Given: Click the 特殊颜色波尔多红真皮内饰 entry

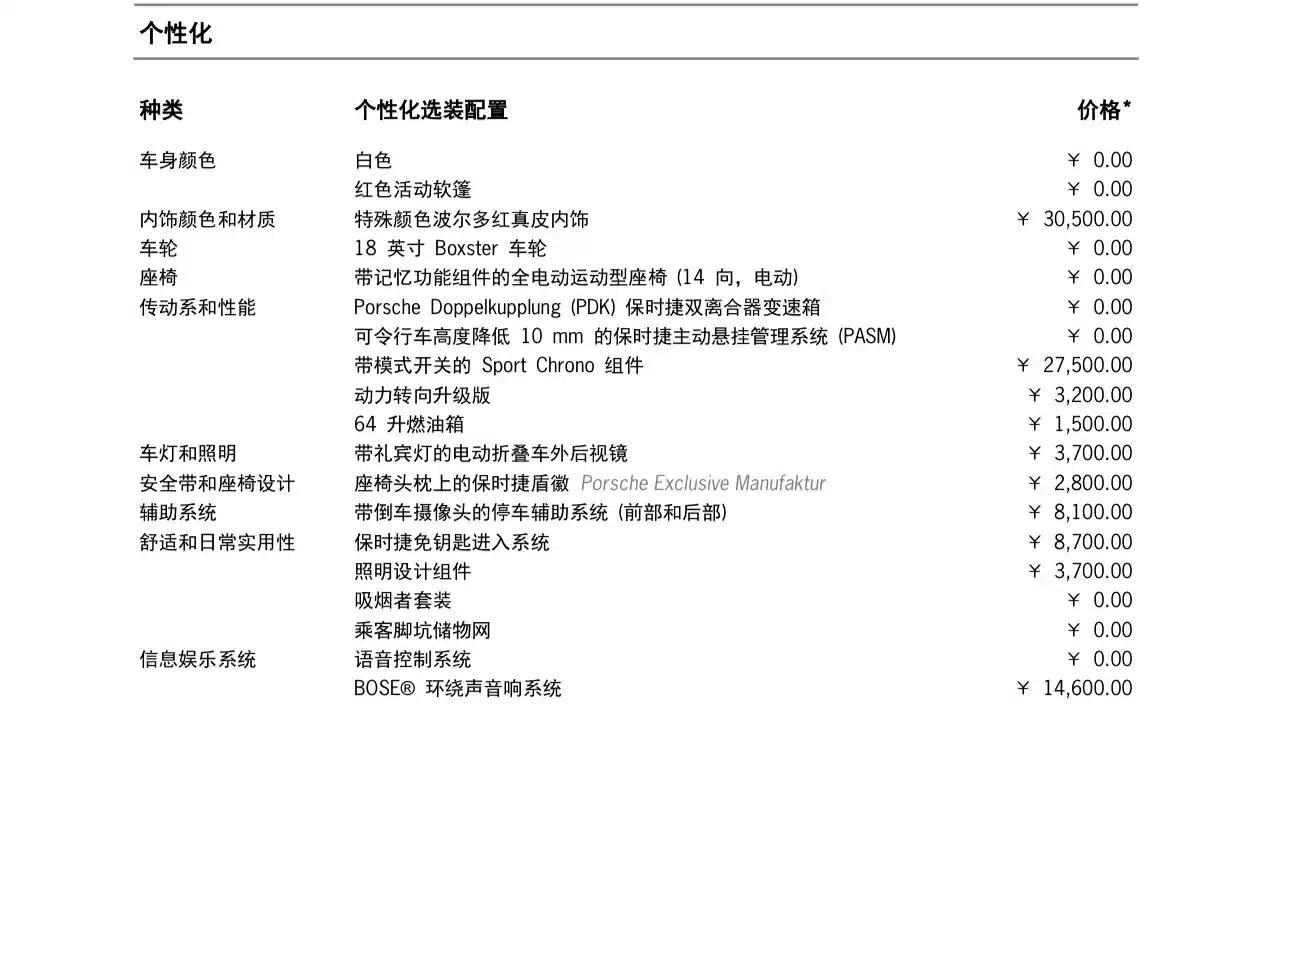Looking at the screenshot, I should [x=471, y=219].
